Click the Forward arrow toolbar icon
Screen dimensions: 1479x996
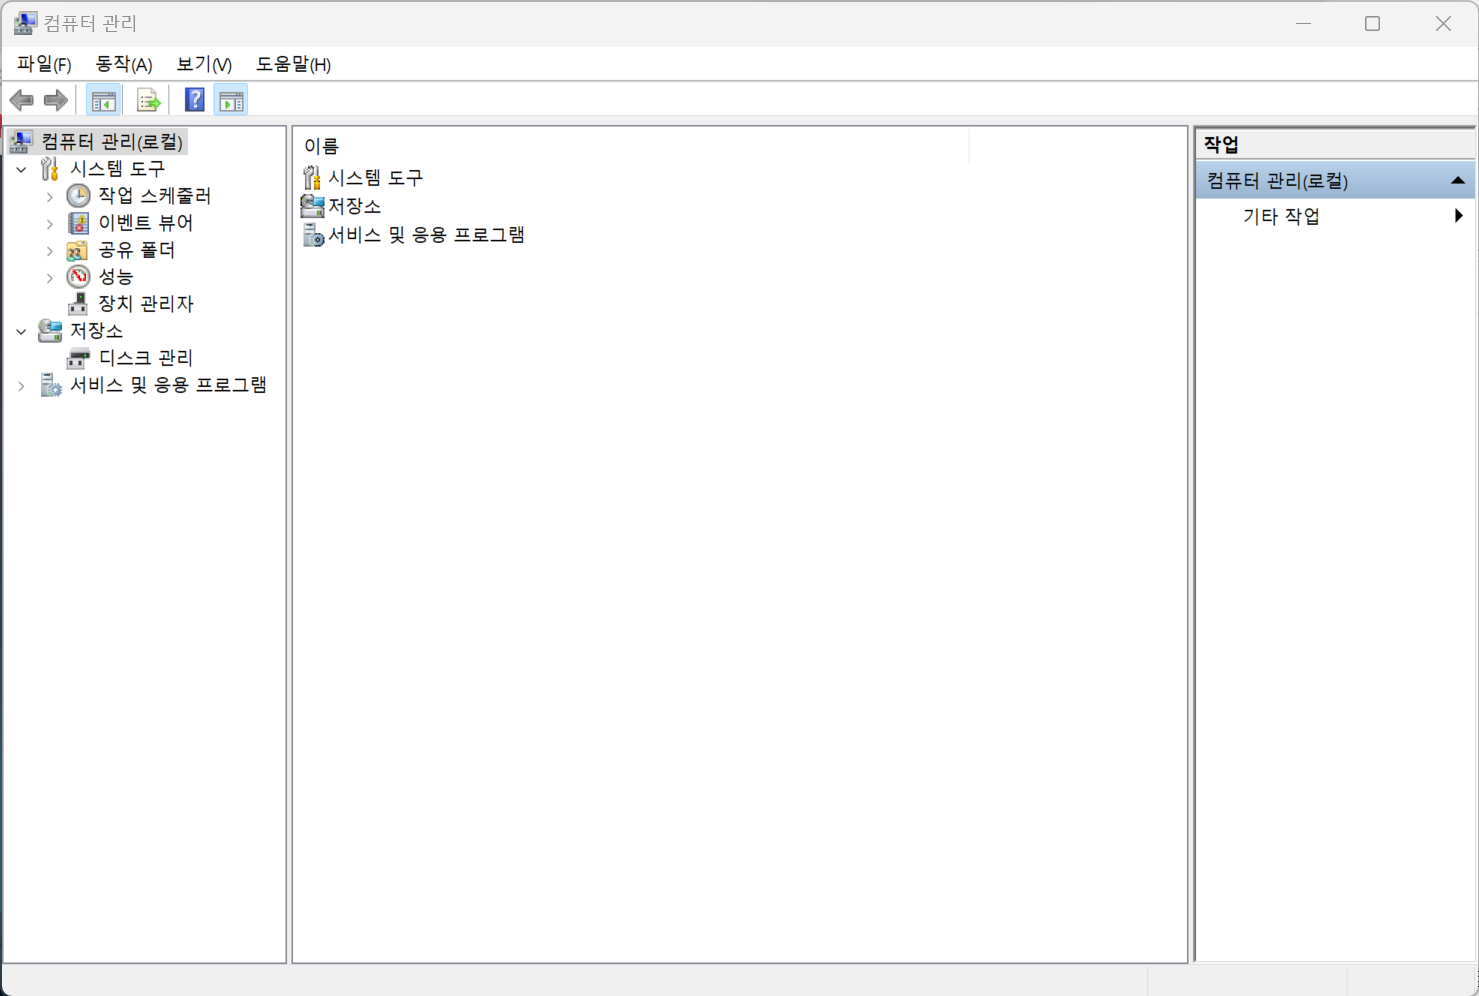[56, 100]
